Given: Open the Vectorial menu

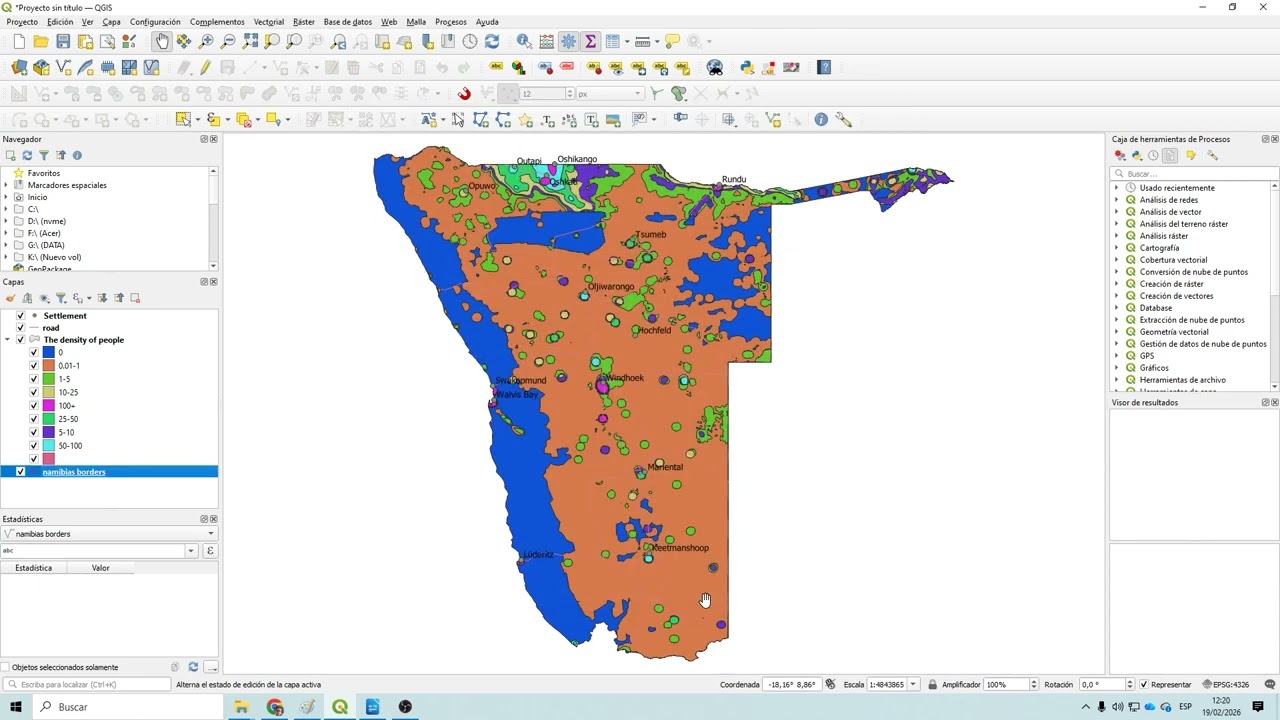Looking at the screenshot, I should 268,21.
